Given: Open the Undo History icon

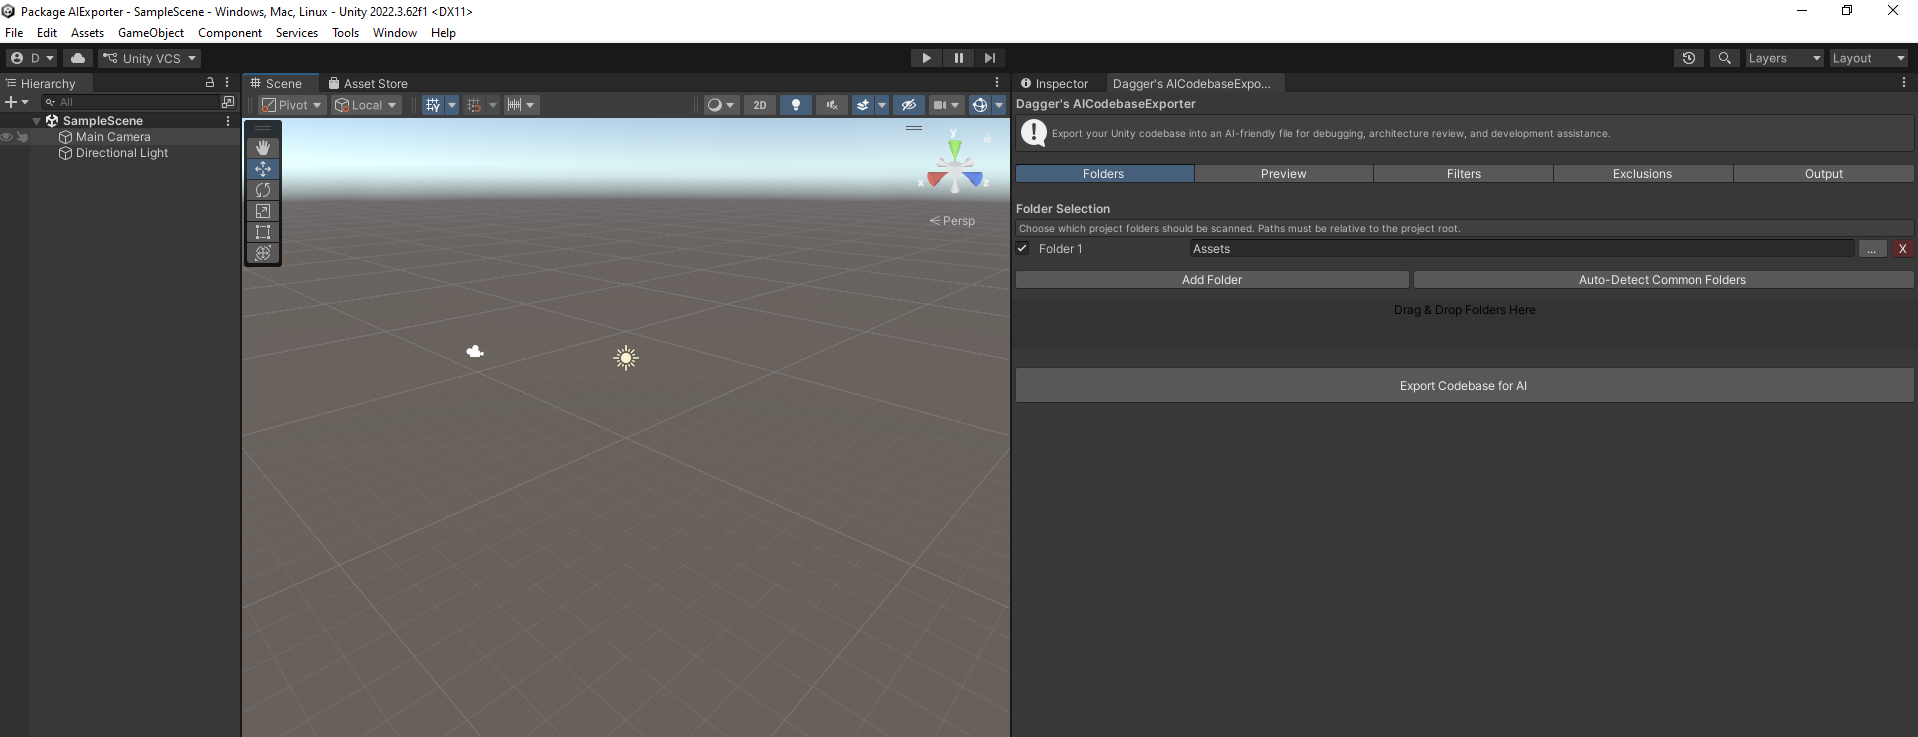Looking at the screenshot, I should click(x=1688, y=58).
